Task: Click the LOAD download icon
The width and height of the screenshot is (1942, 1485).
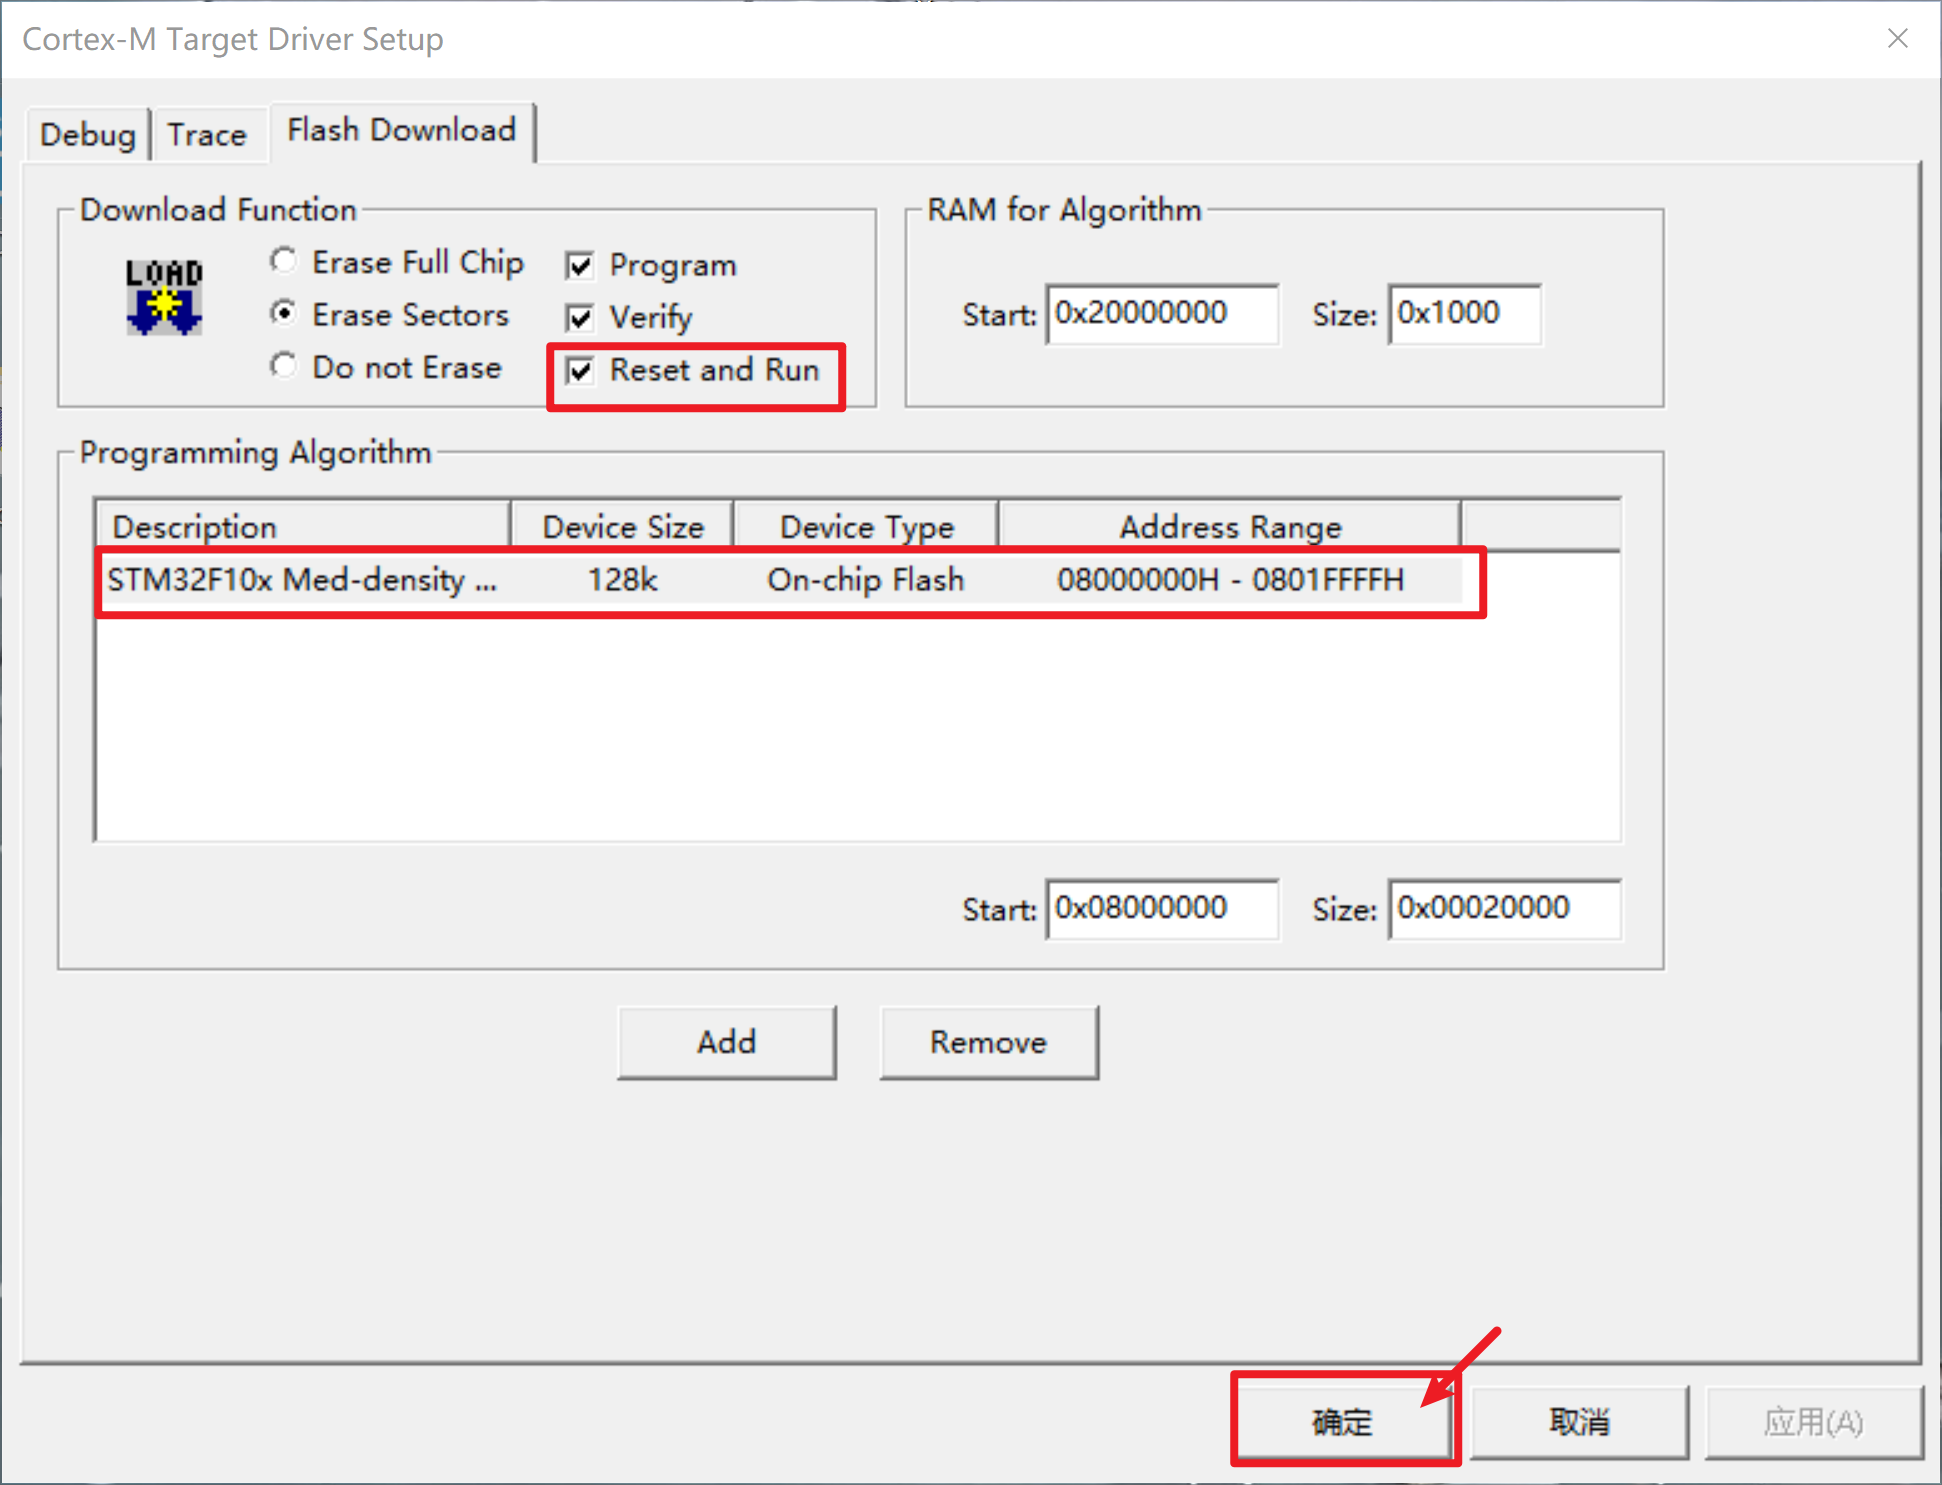Action: click(x=164, y=297)
